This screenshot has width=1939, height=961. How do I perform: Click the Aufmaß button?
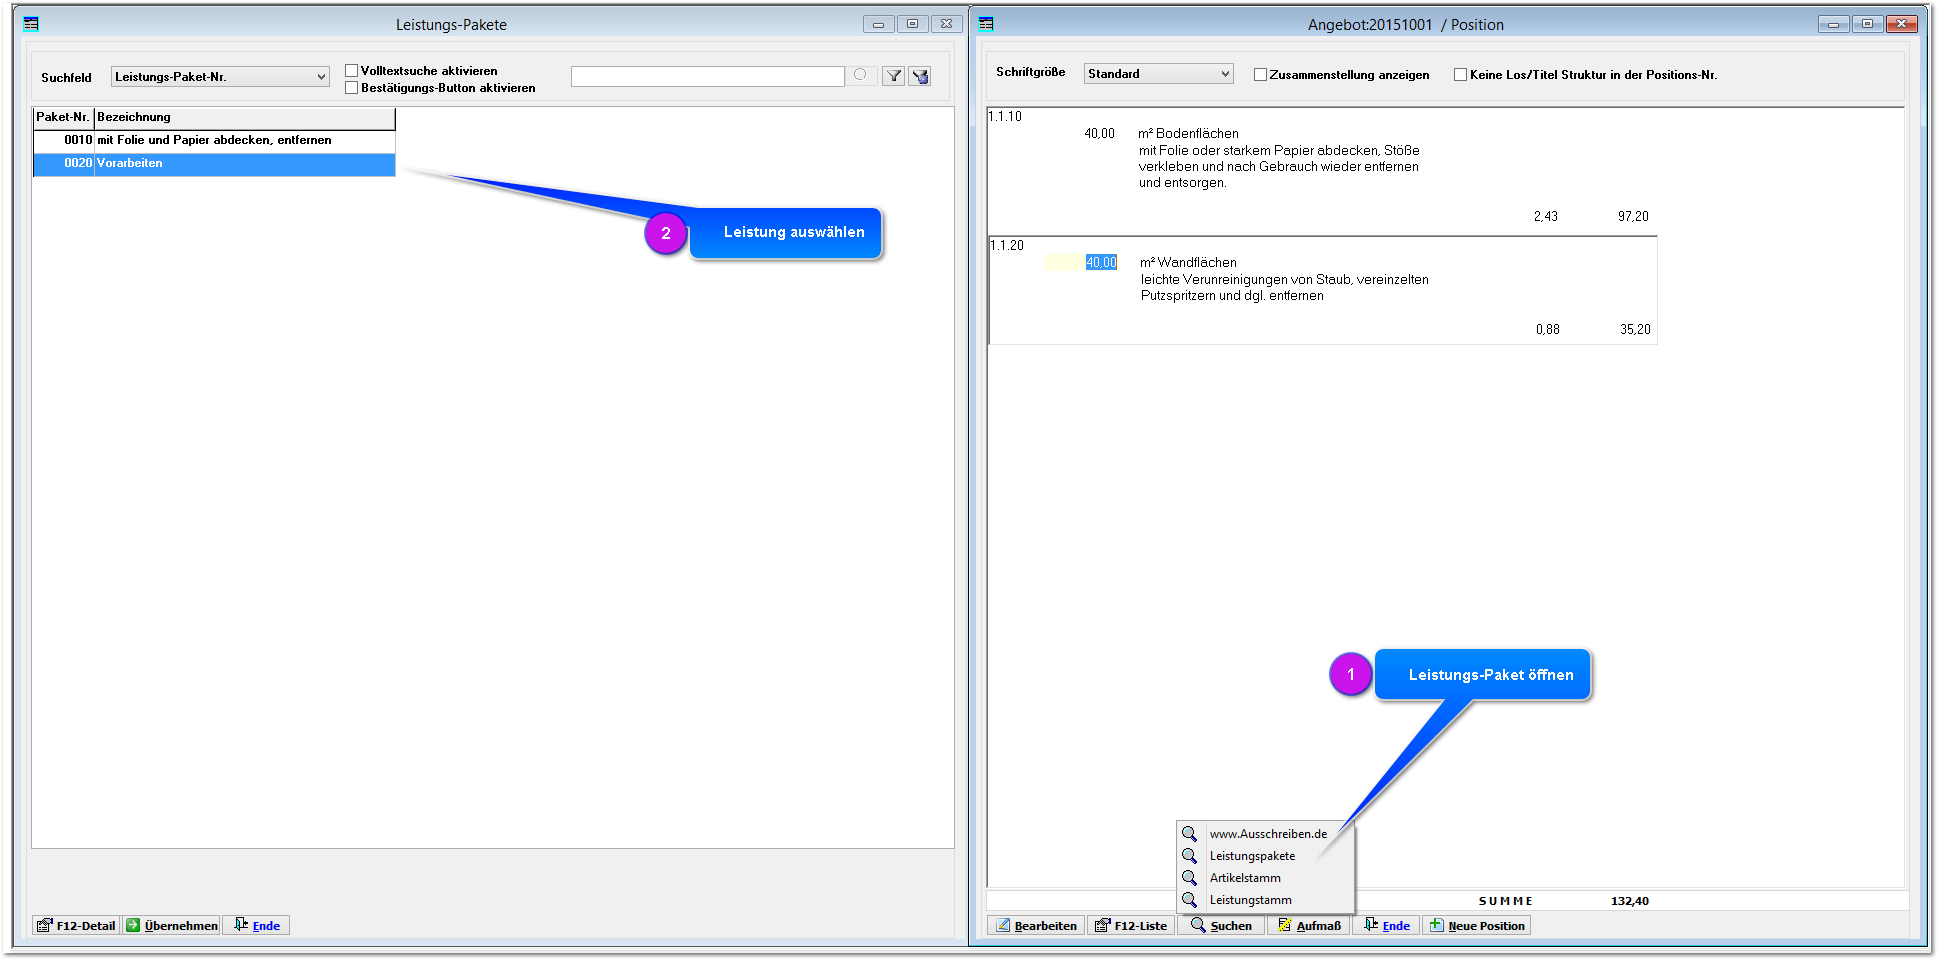pos(1309,926)
